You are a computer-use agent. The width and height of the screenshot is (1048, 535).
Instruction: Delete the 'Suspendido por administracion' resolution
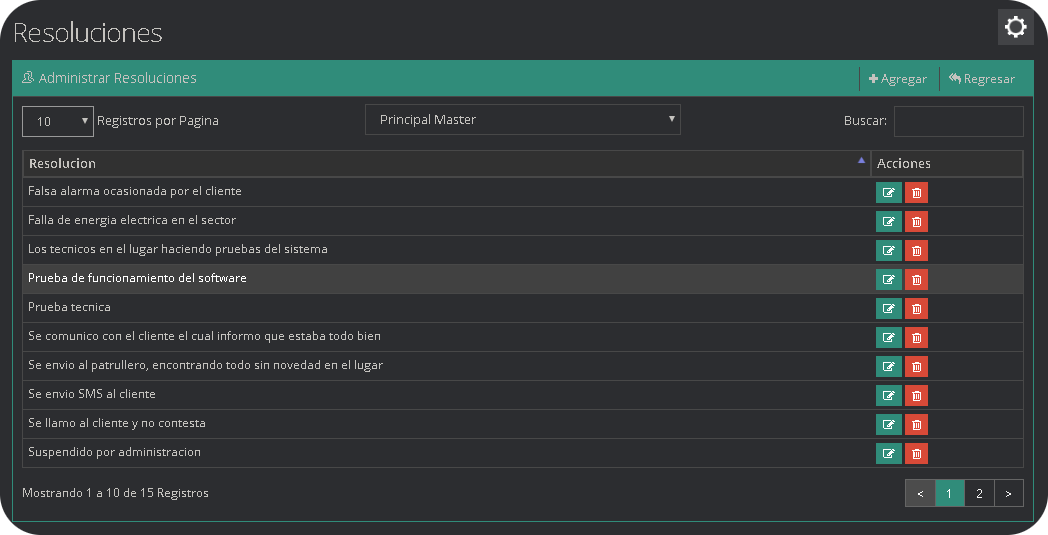coord(916,453)
